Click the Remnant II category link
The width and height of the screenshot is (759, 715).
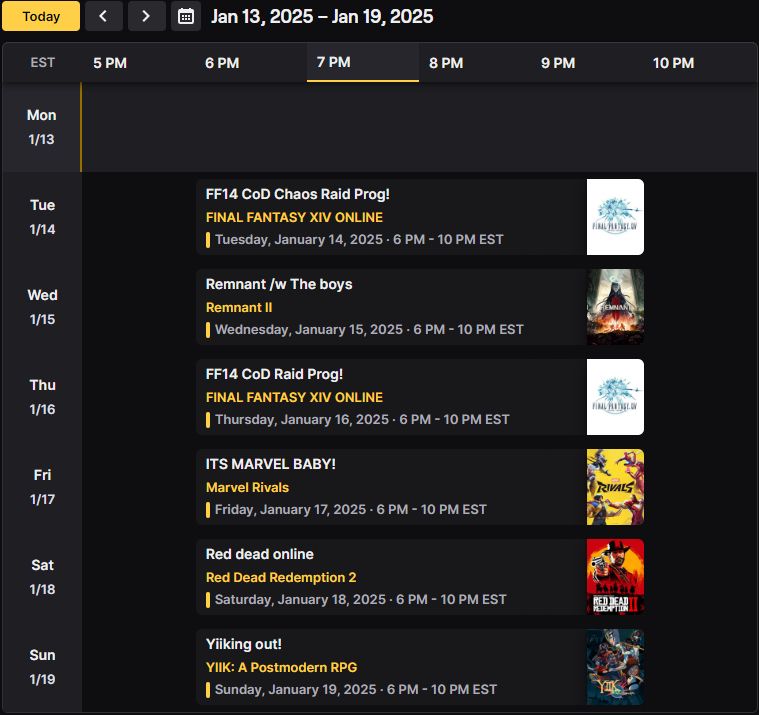click(x=239, y=307)
